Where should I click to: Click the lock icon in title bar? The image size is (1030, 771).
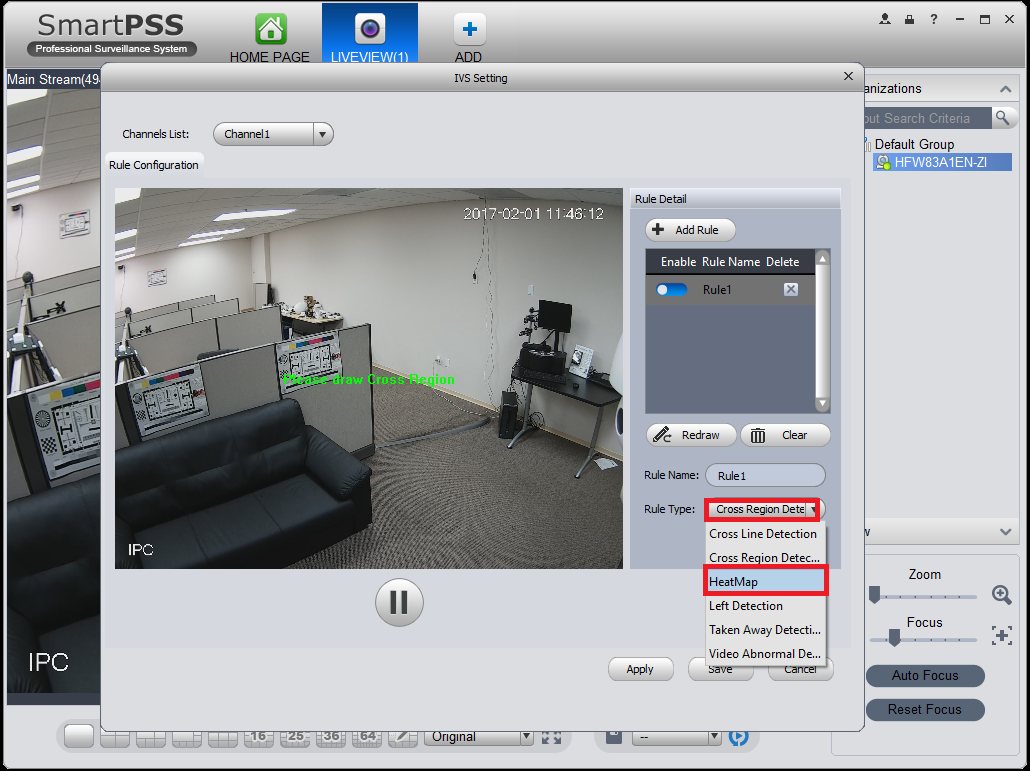pos(909,19)
